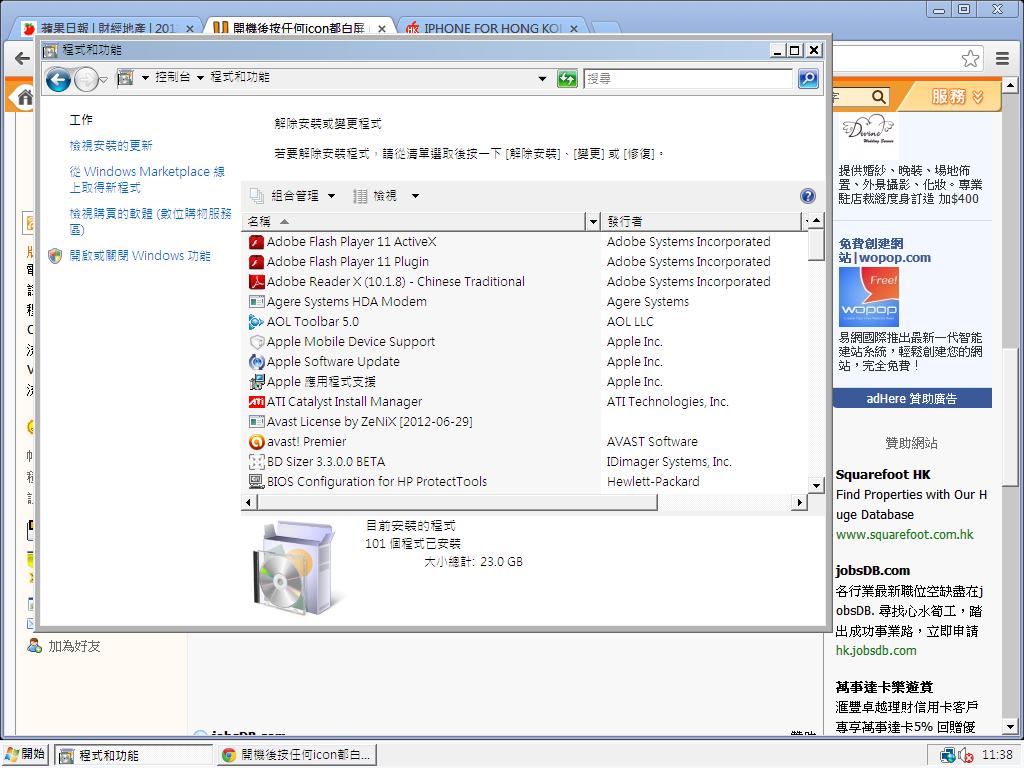Click the Chrome bookmark star icon
This screenshot has height=768, width=1024.
(970, 59)
